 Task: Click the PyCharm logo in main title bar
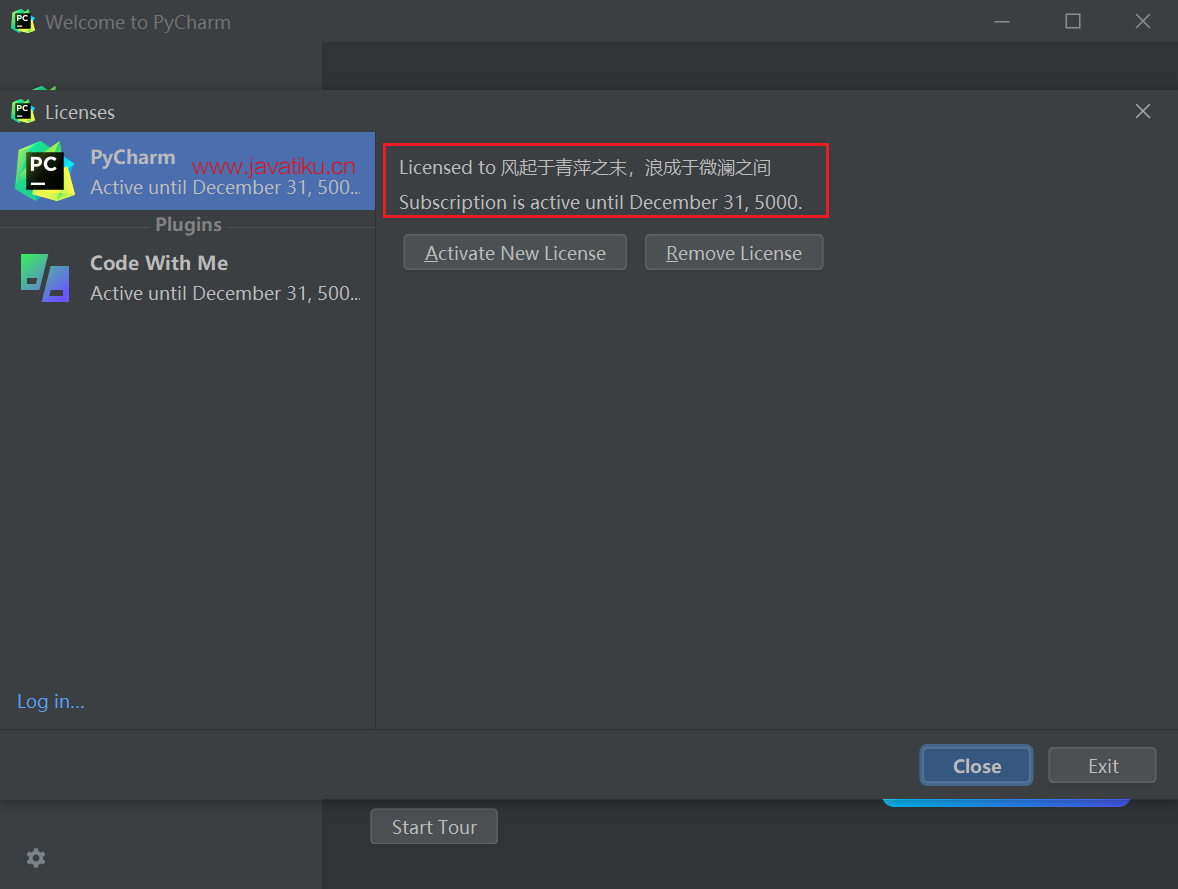[22, 21]
